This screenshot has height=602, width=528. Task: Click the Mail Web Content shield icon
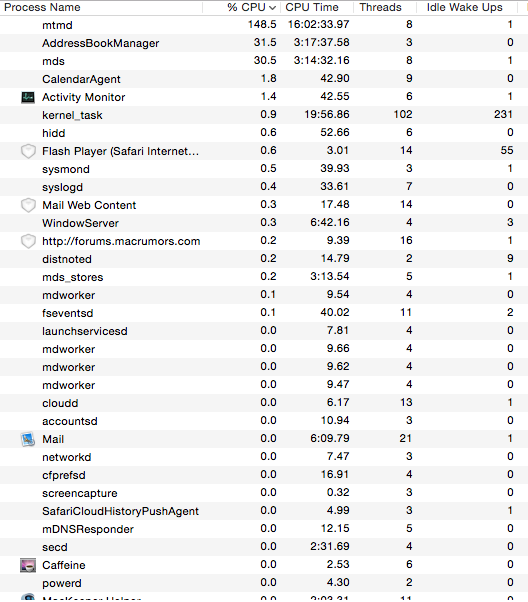pyautogui.click(x=28, y=205)
